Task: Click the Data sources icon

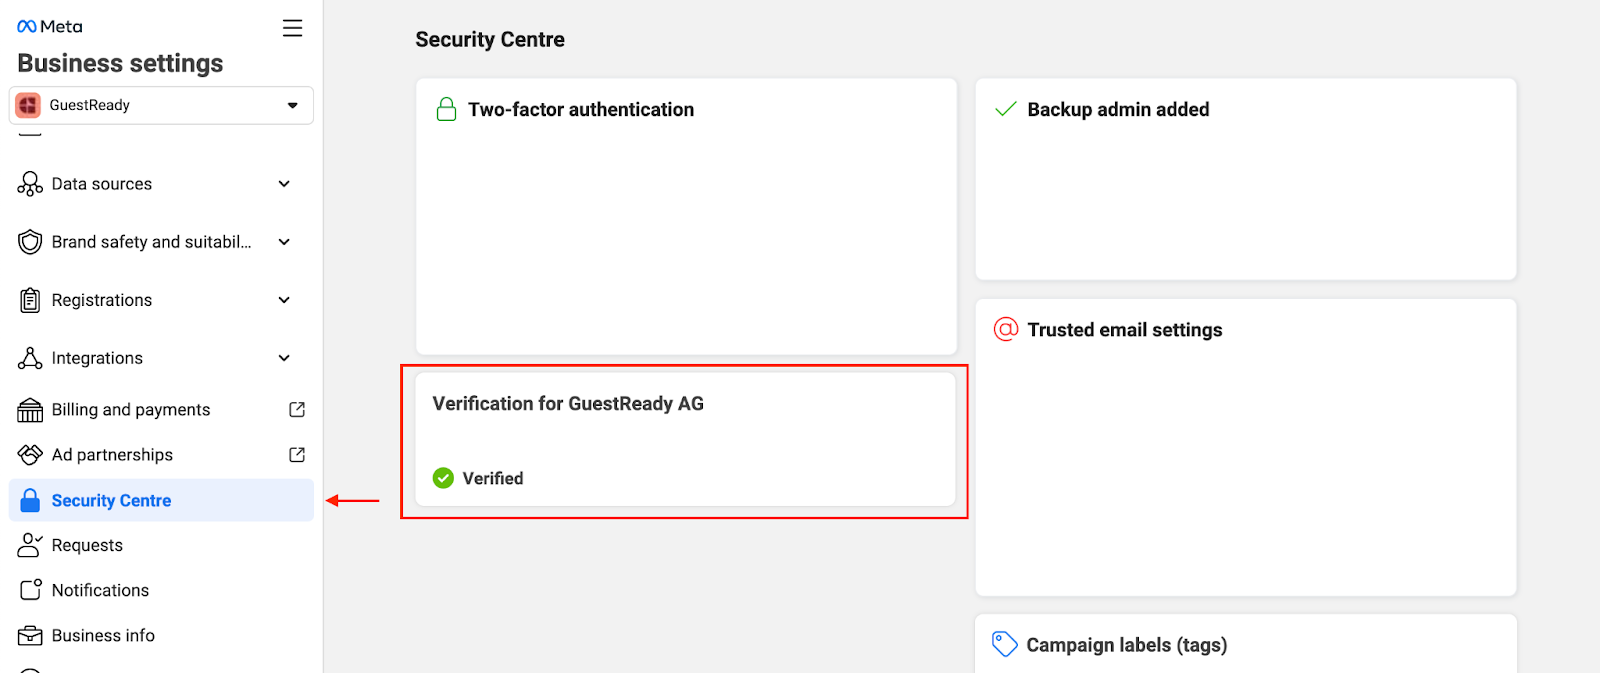Action: point(30,184)
